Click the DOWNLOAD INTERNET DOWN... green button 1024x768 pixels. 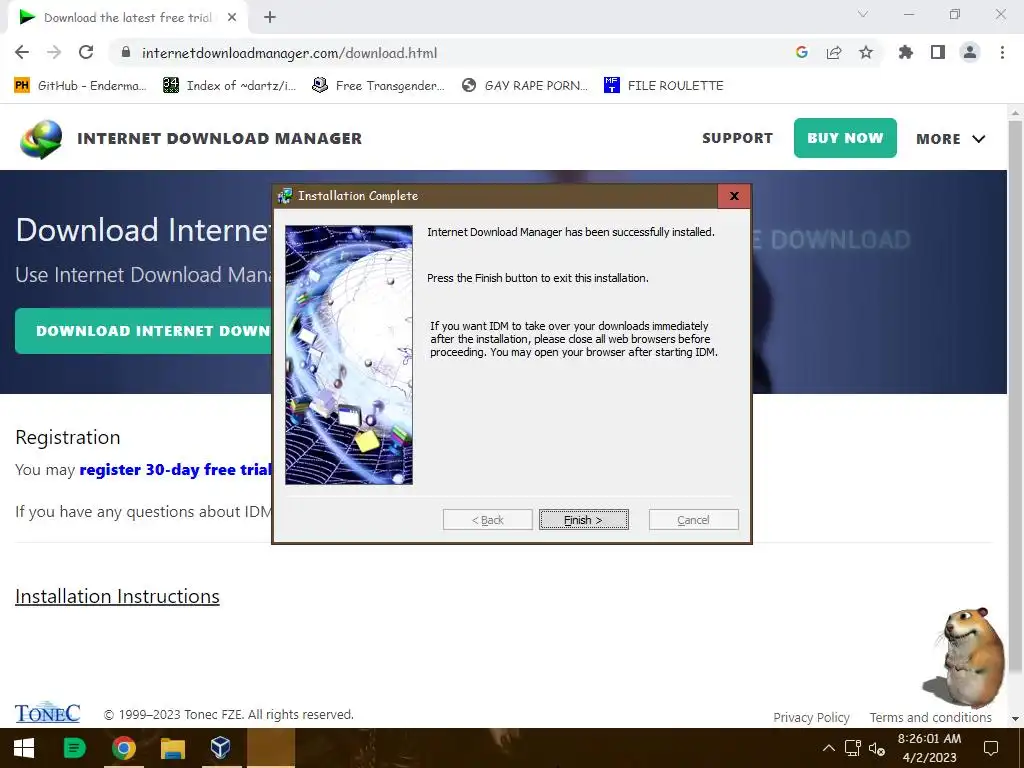tap(144, 330)
